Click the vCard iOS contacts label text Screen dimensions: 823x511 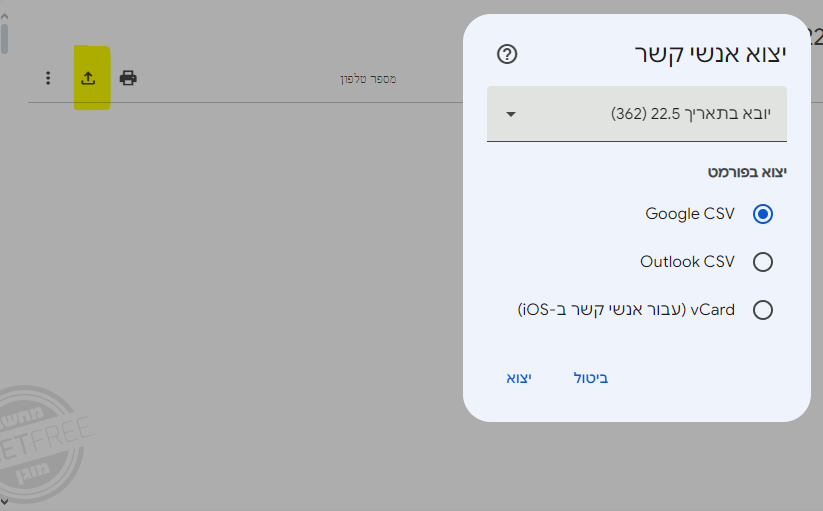627,310
